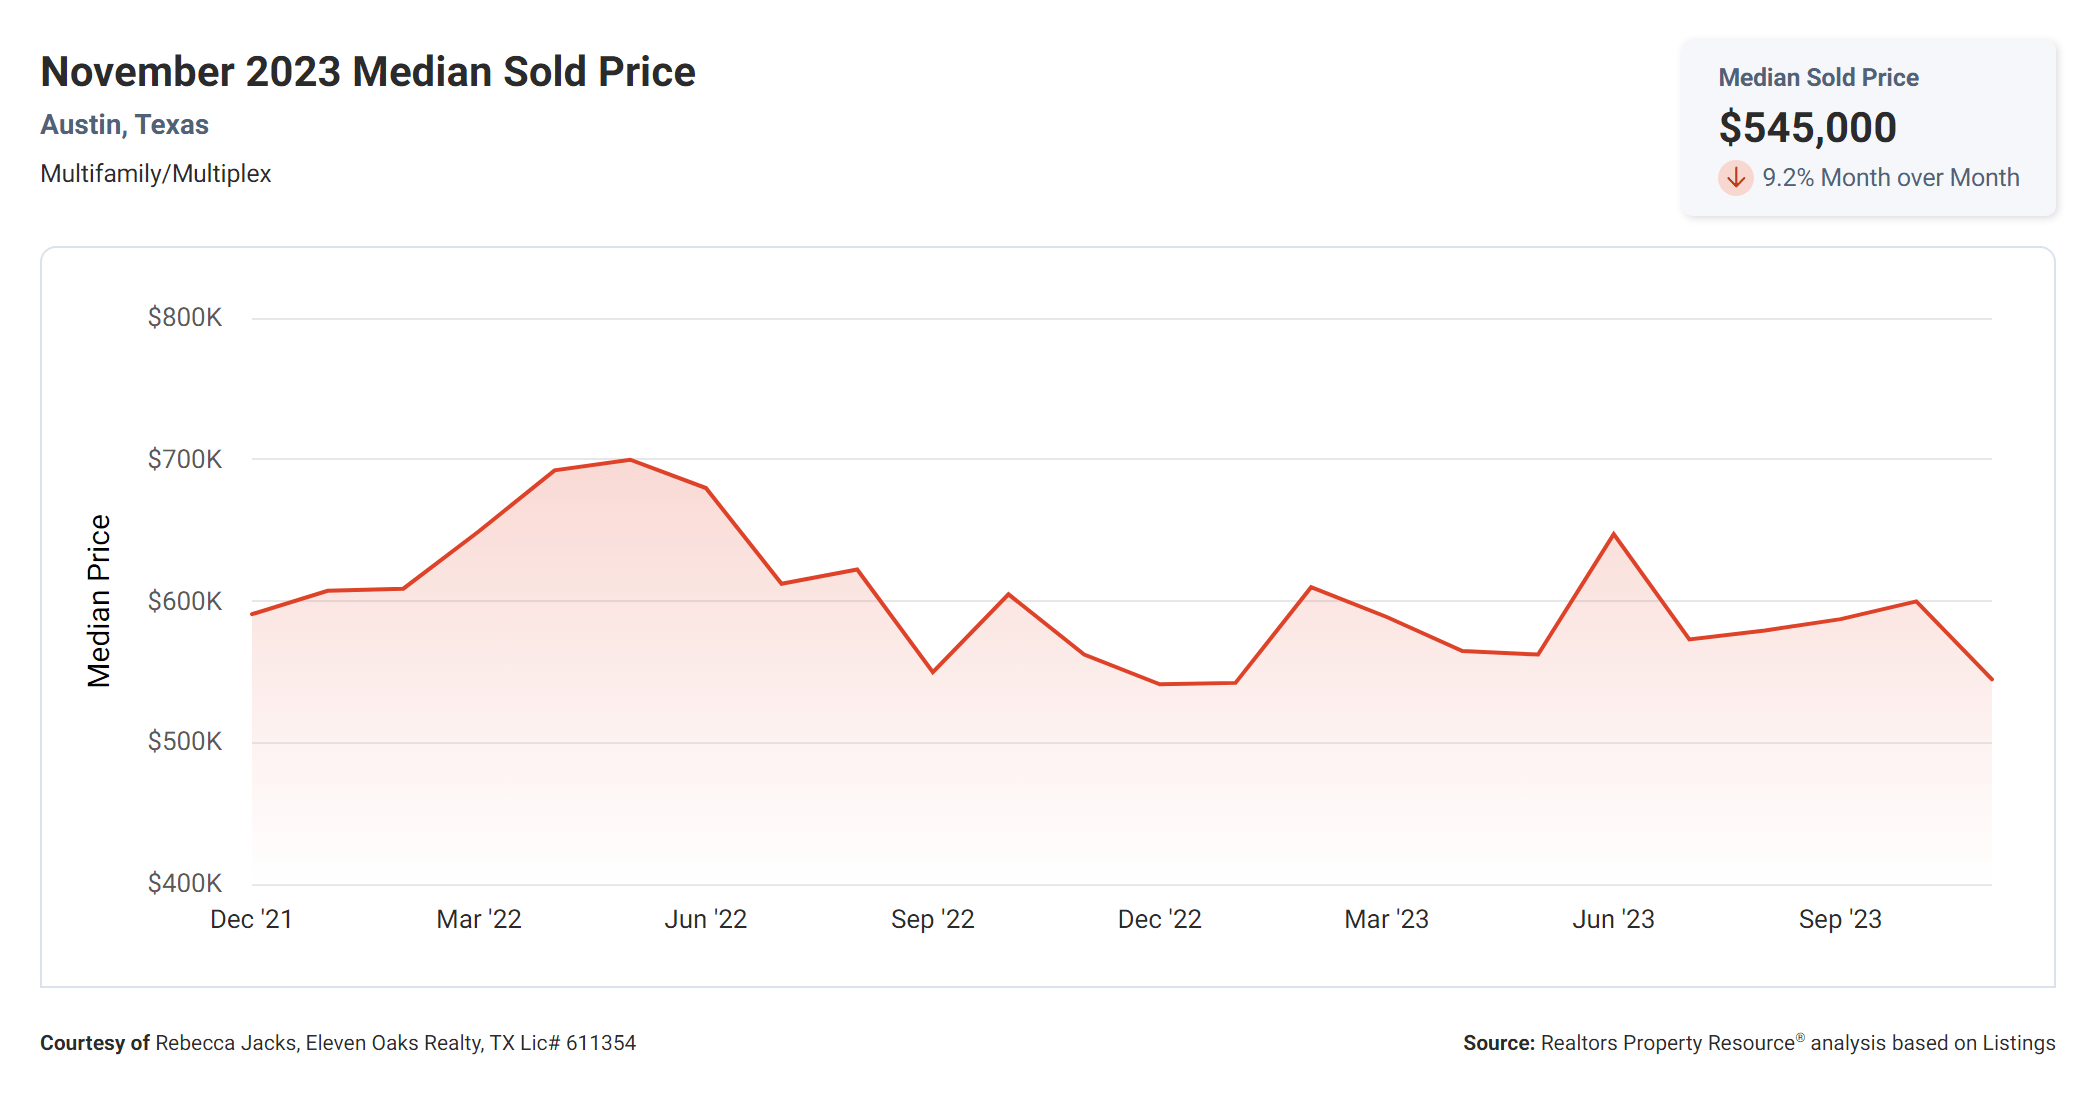Image resolution: width=2096 pixels, height=1100 pixels.
Task: Click the June 2023 peak on the line
Action: (1614, 534)
